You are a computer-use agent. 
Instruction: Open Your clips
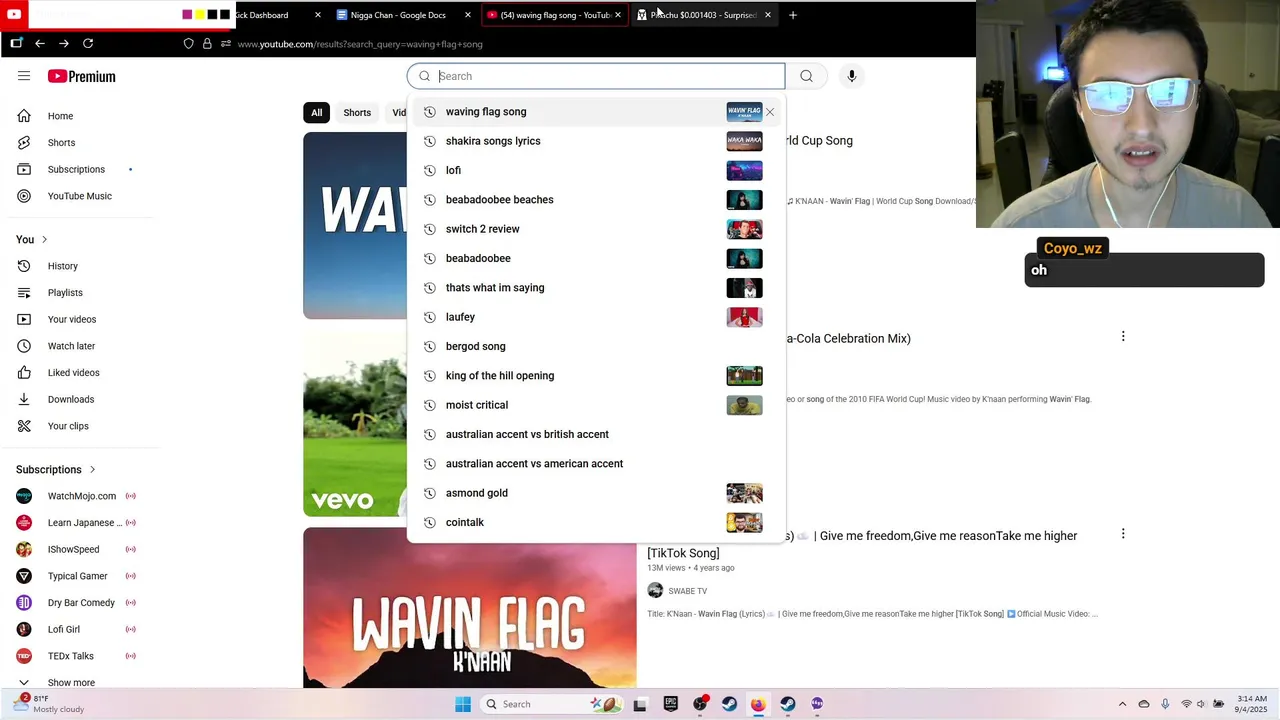(x=69, y=426)
